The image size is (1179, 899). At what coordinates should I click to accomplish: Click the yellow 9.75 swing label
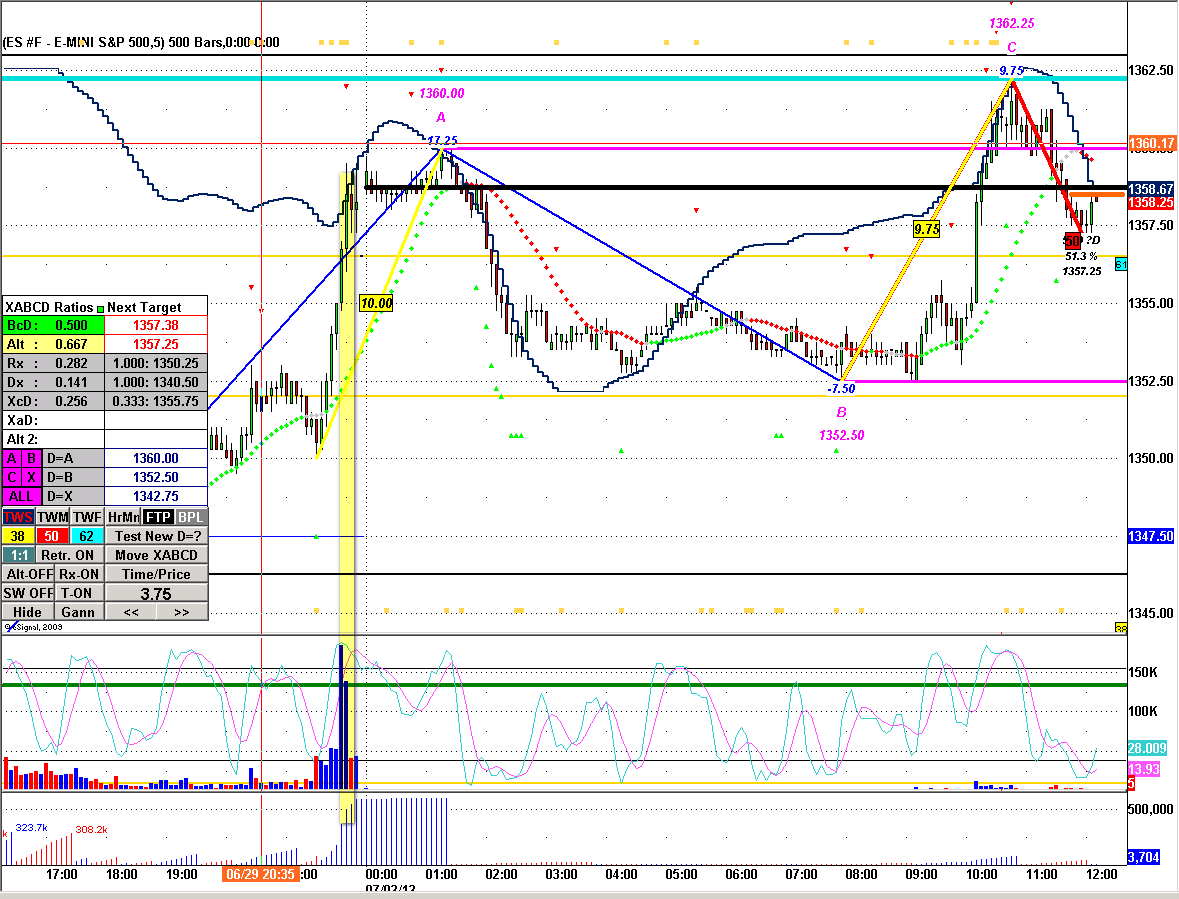tap(926, 229)
